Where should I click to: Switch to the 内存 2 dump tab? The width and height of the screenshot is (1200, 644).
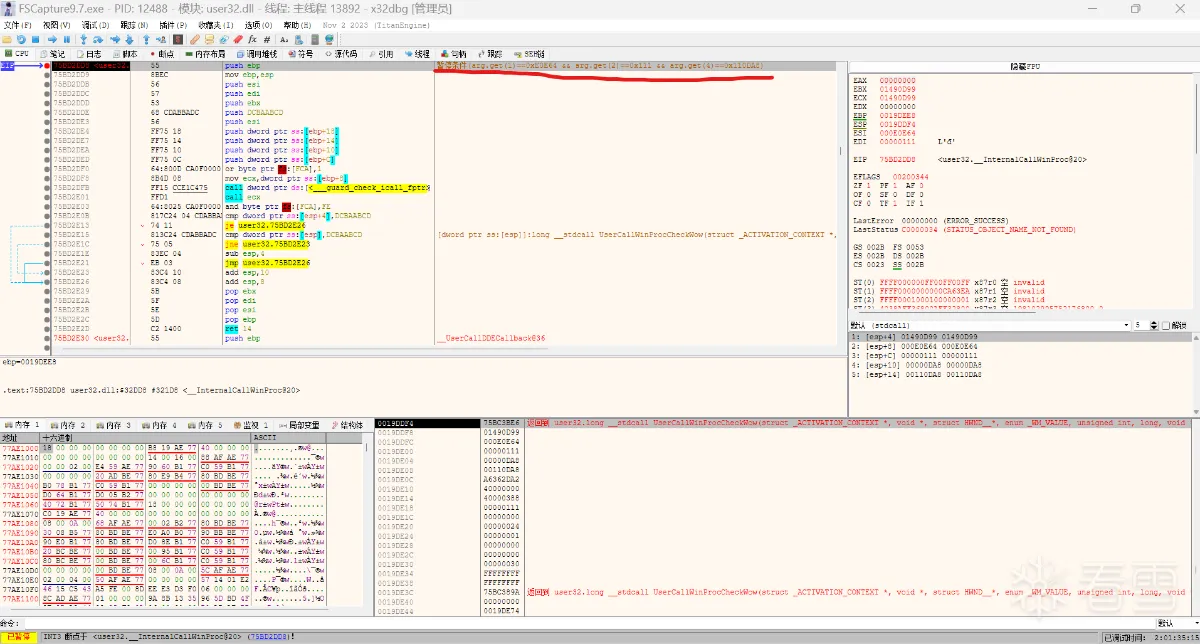(x=69, y=425)
